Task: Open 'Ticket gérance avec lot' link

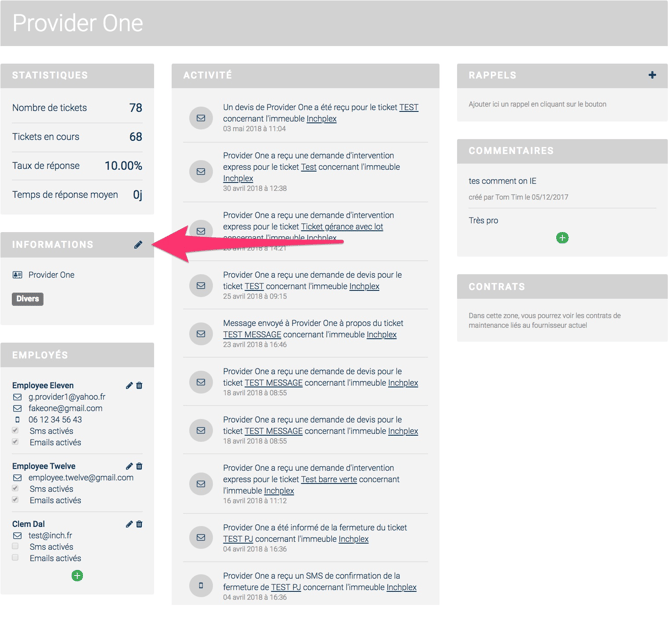Action: click(342, 227)
